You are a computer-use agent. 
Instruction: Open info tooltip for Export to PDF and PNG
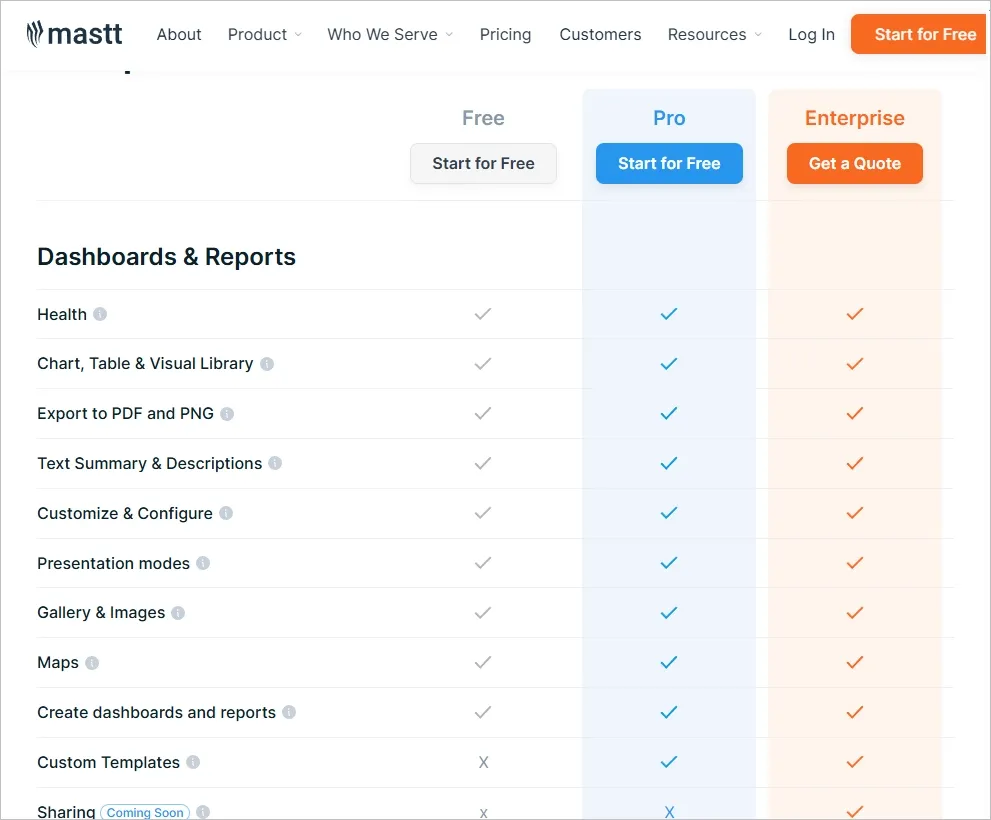(227, 414)
